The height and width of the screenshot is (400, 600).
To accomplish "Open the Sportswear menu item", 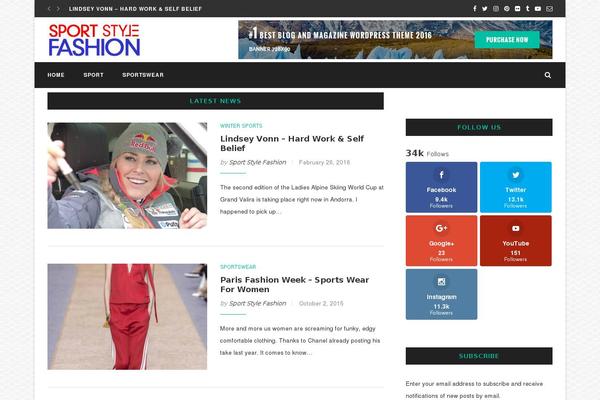I will tap(143, 75).
